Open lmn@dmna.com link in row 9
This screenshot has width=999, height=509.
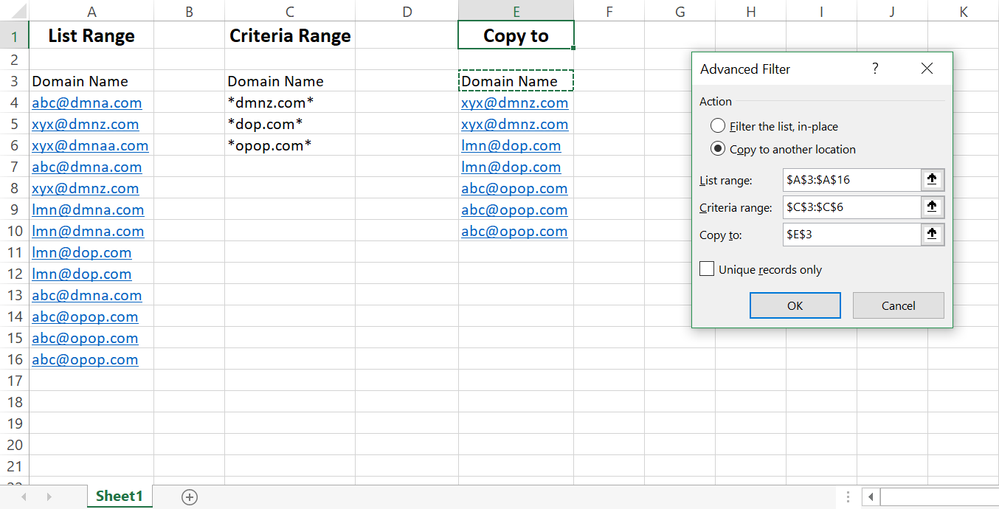tap(88, 210)
